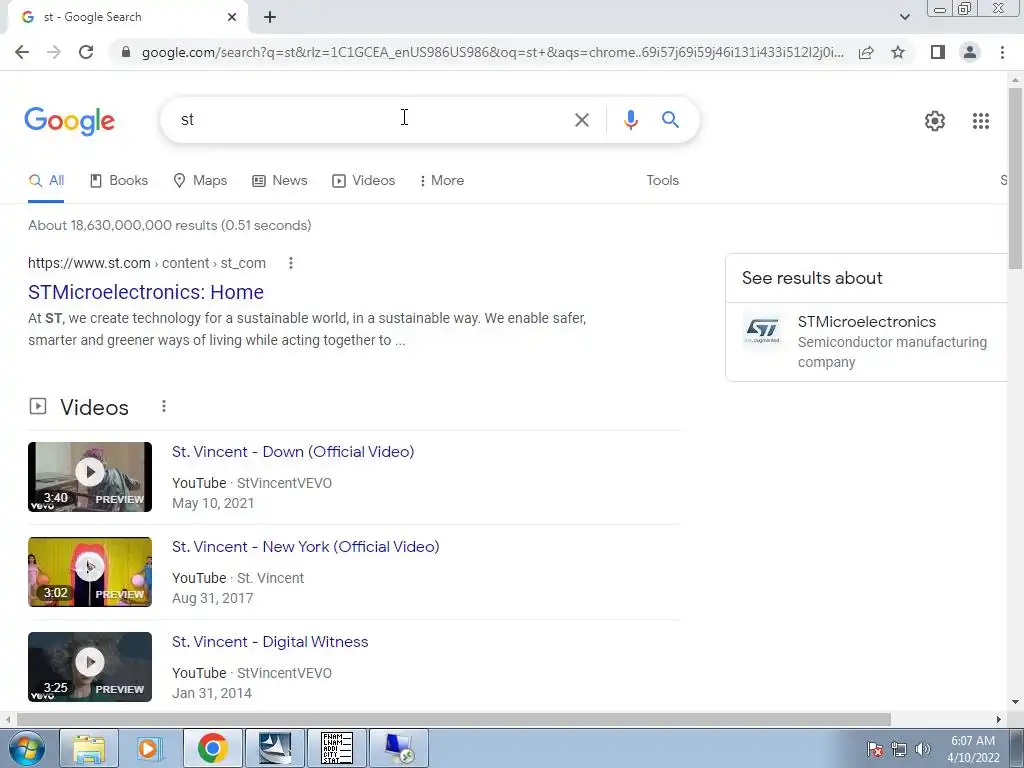Expand the More search categories menu
The image size is (1024, 768).
[x=442, y=180]
